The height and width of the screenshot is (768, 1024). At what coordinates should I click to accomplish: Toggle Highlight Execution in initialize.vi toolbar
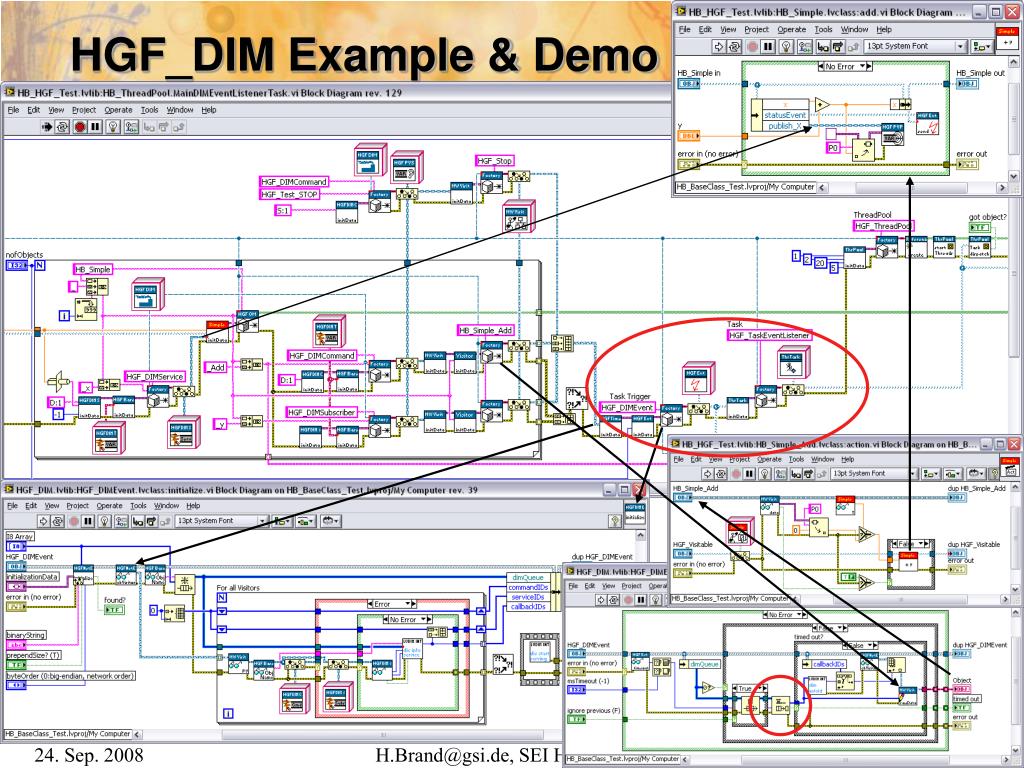106,521
